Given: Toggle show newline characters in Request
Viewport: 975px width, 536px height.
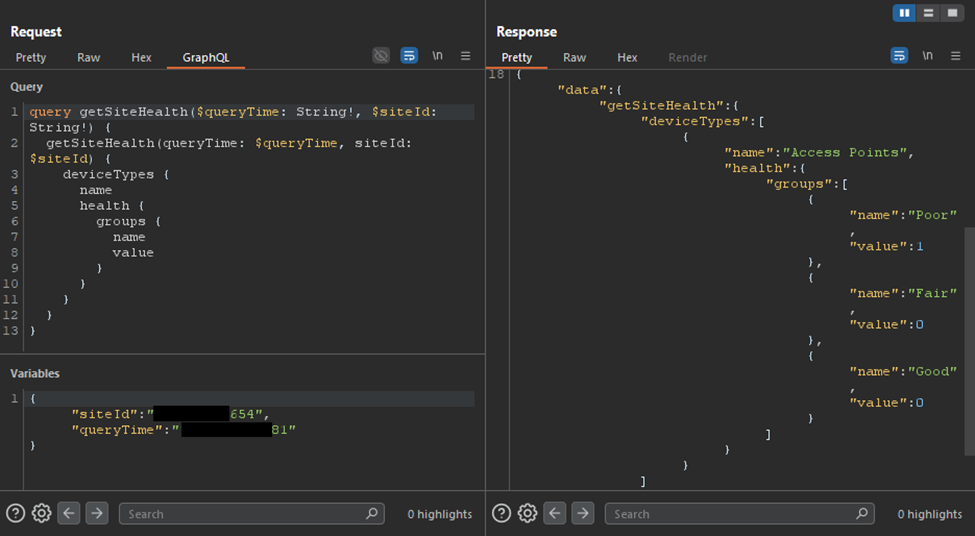Looking at the screenshot, I should point(438,55).
